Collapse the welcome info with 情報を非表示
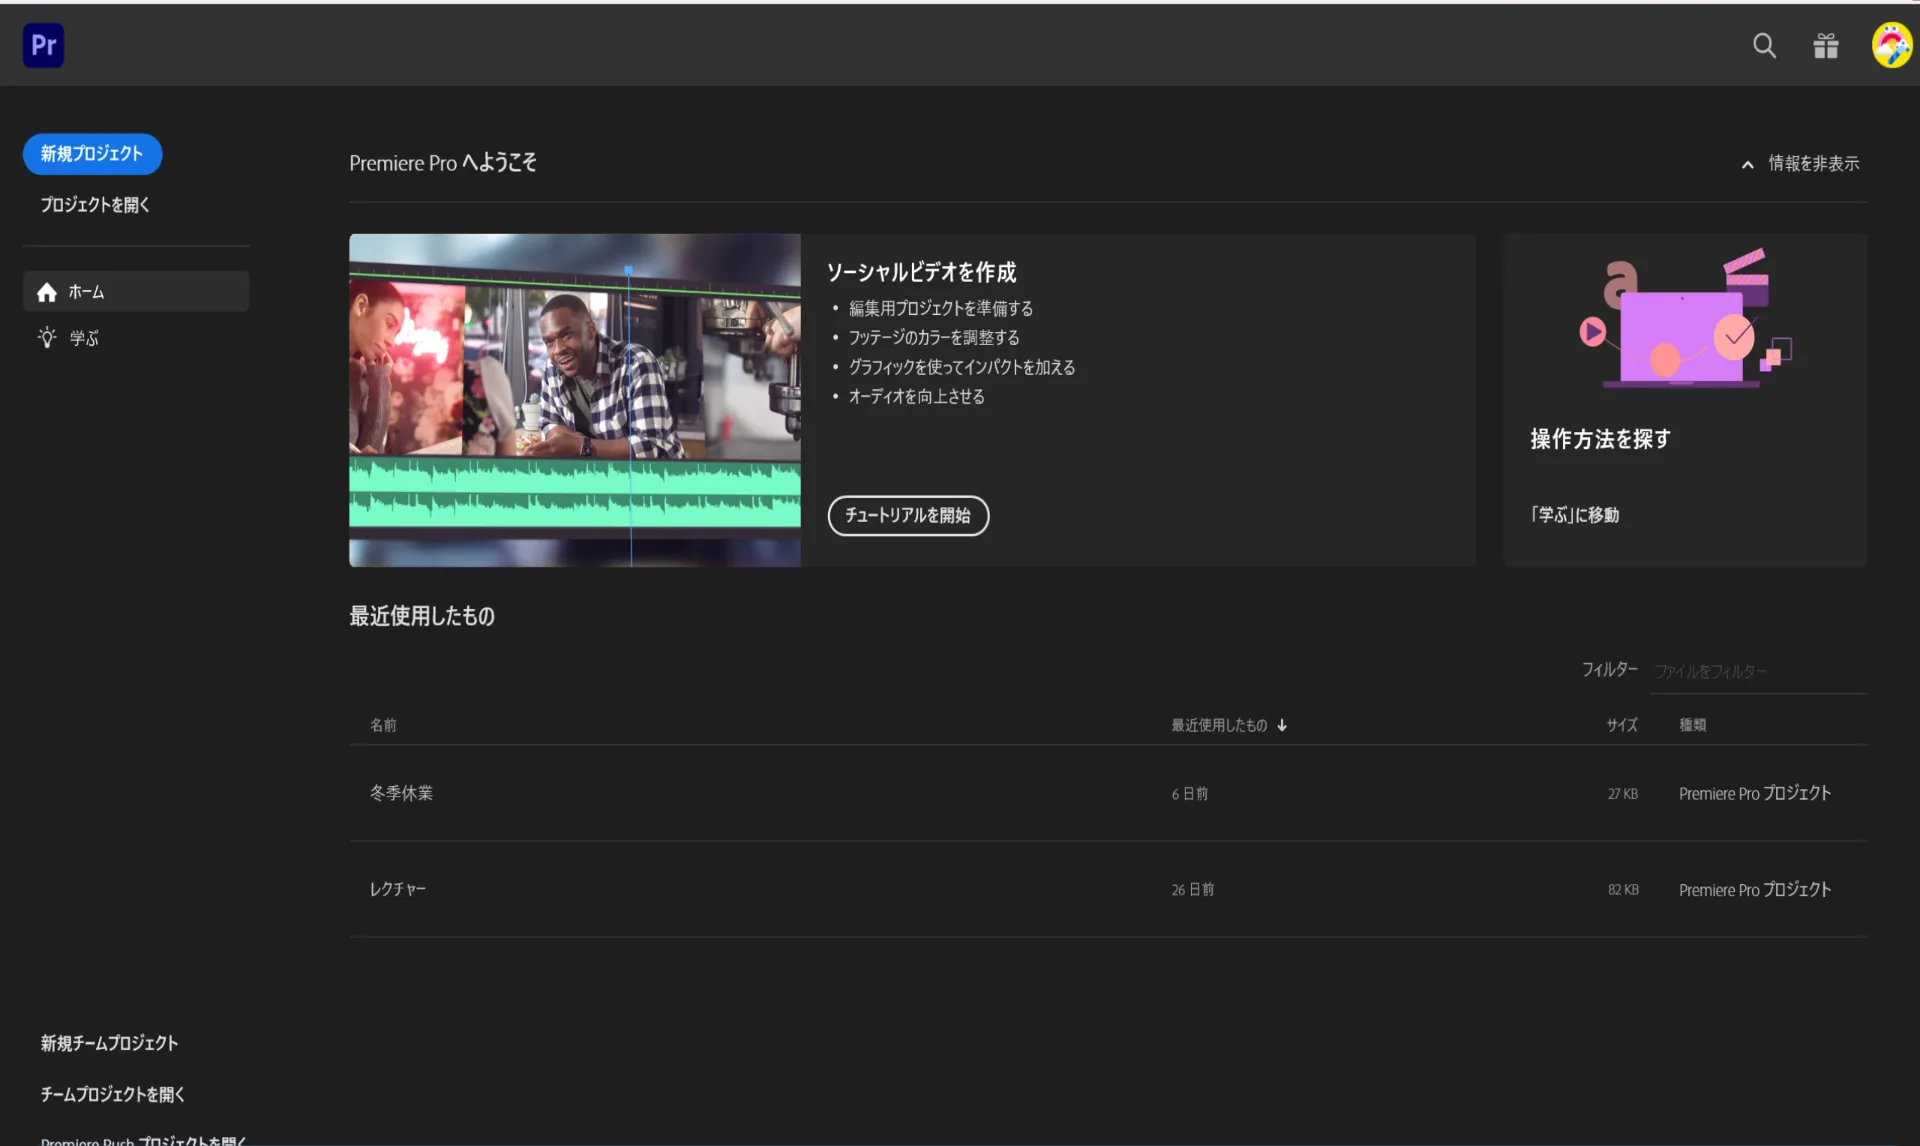The image size is (1920, 1146). coord(1801,163)
